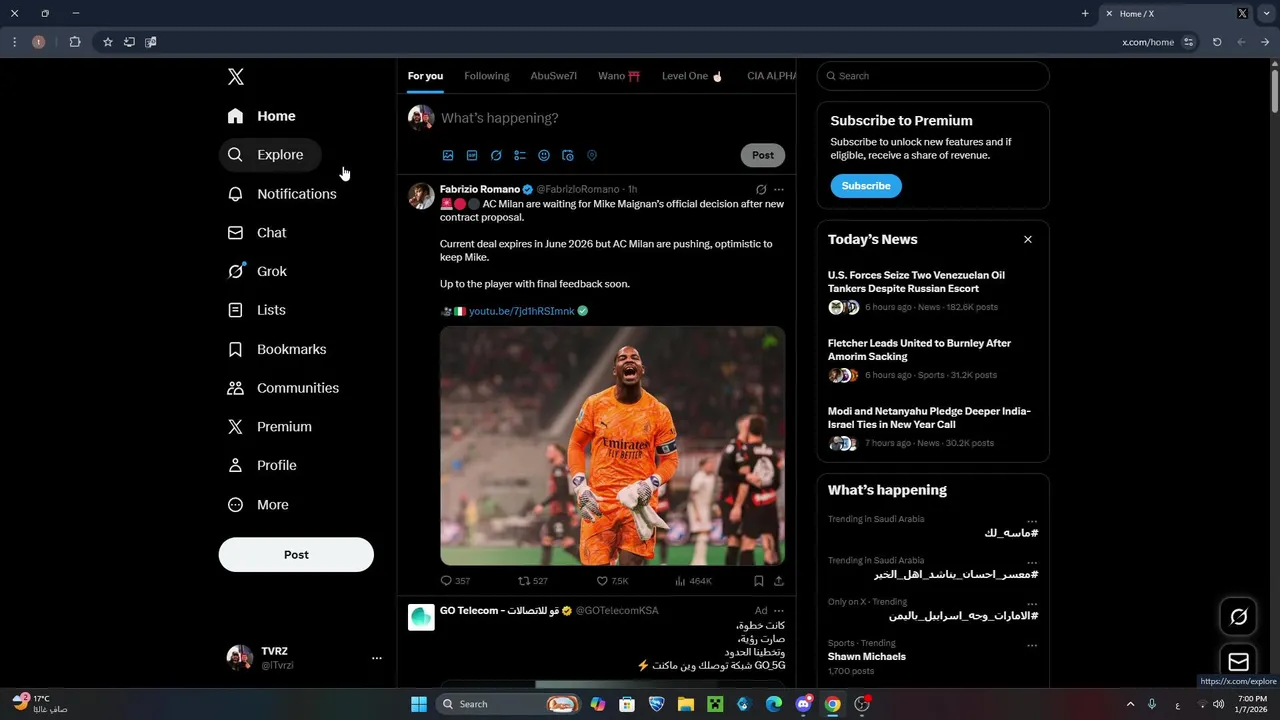This screenshot has height=720, width=1280.
Task: Click the Grok icon on Fabrizio Romano's post
Action: 761,189
